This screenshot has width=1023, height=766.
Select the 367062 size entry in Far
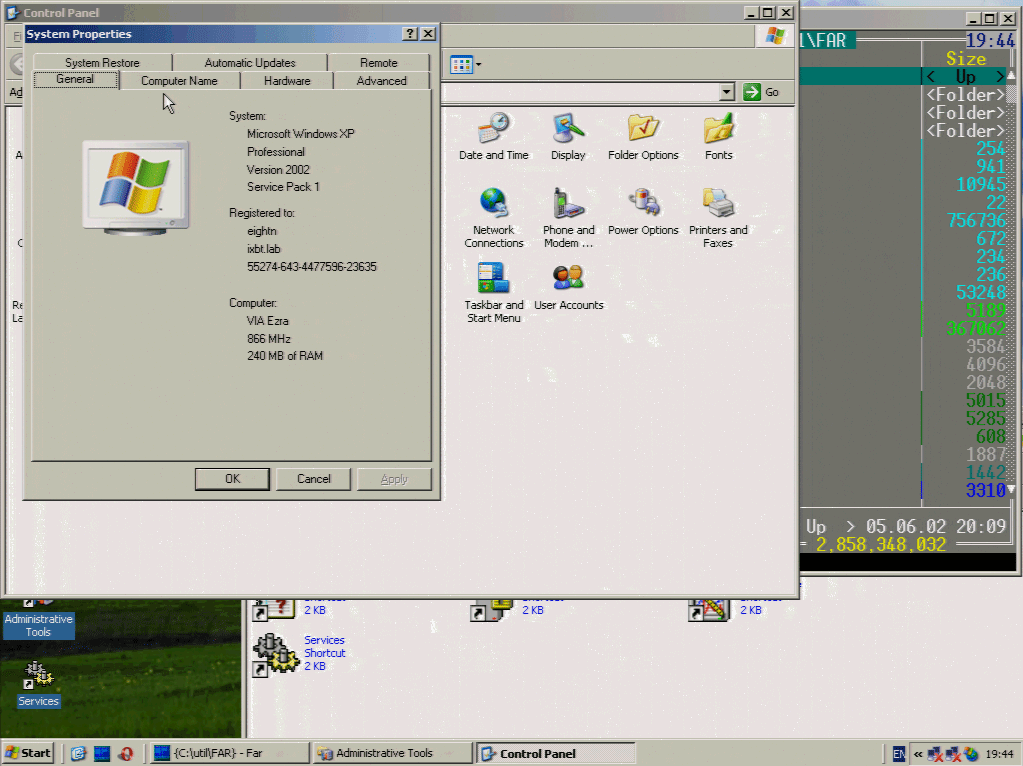pyautogui.click(x=977, y=328)
